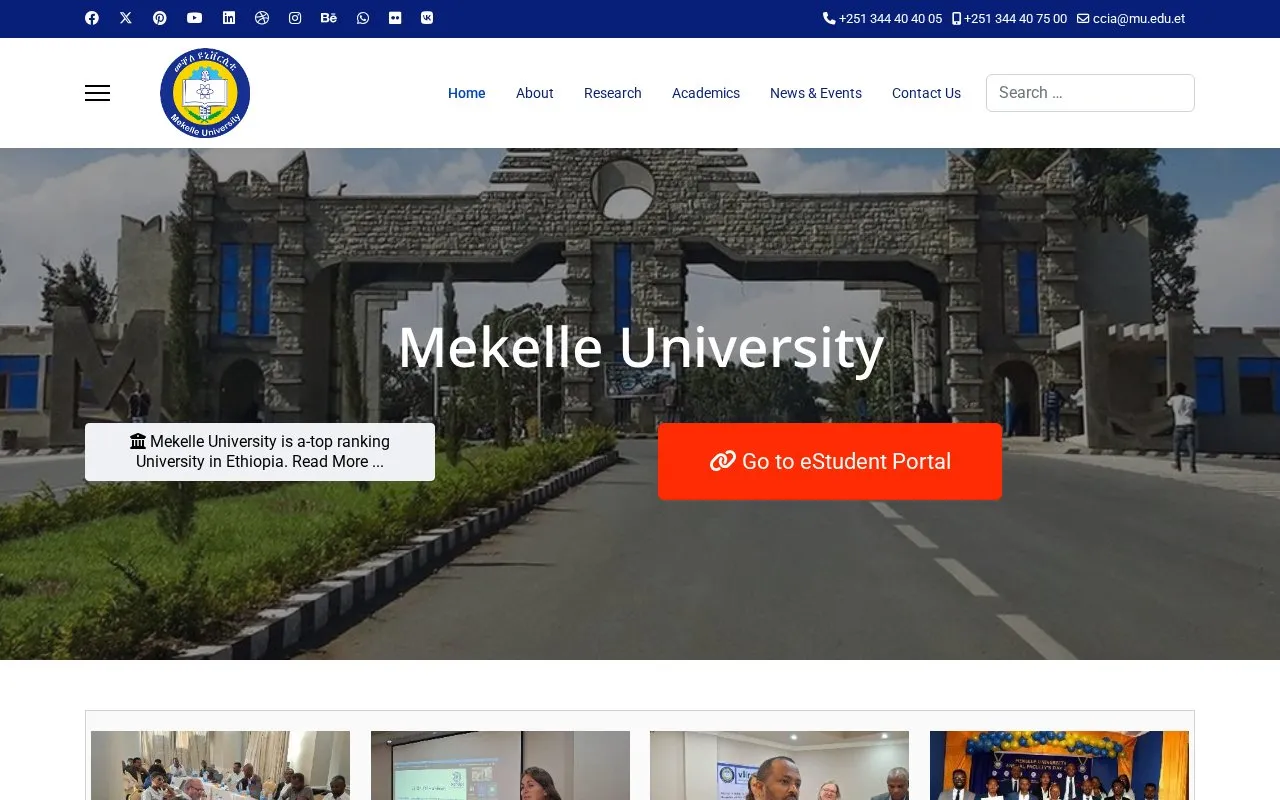The image size is (1280, 800).
Task: Open the X (Twitter) social icon
Action: [126, 18]
